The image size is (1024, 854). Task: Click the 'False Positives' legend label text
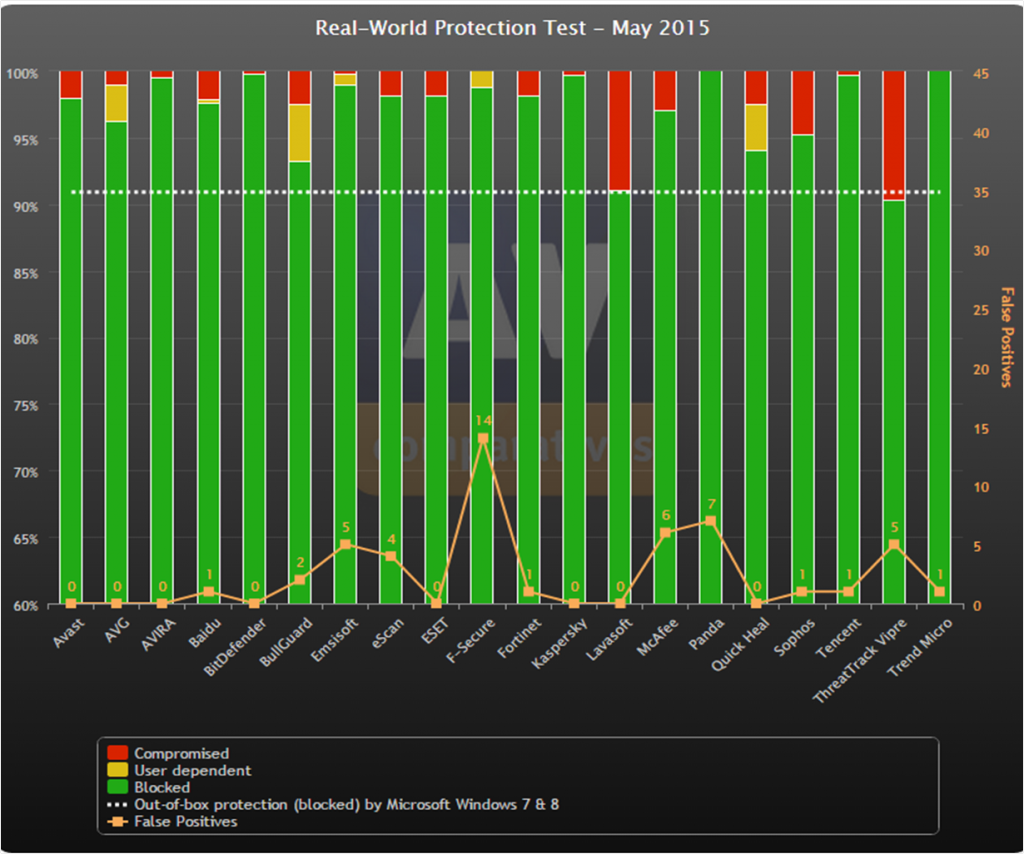pos(185,821)
